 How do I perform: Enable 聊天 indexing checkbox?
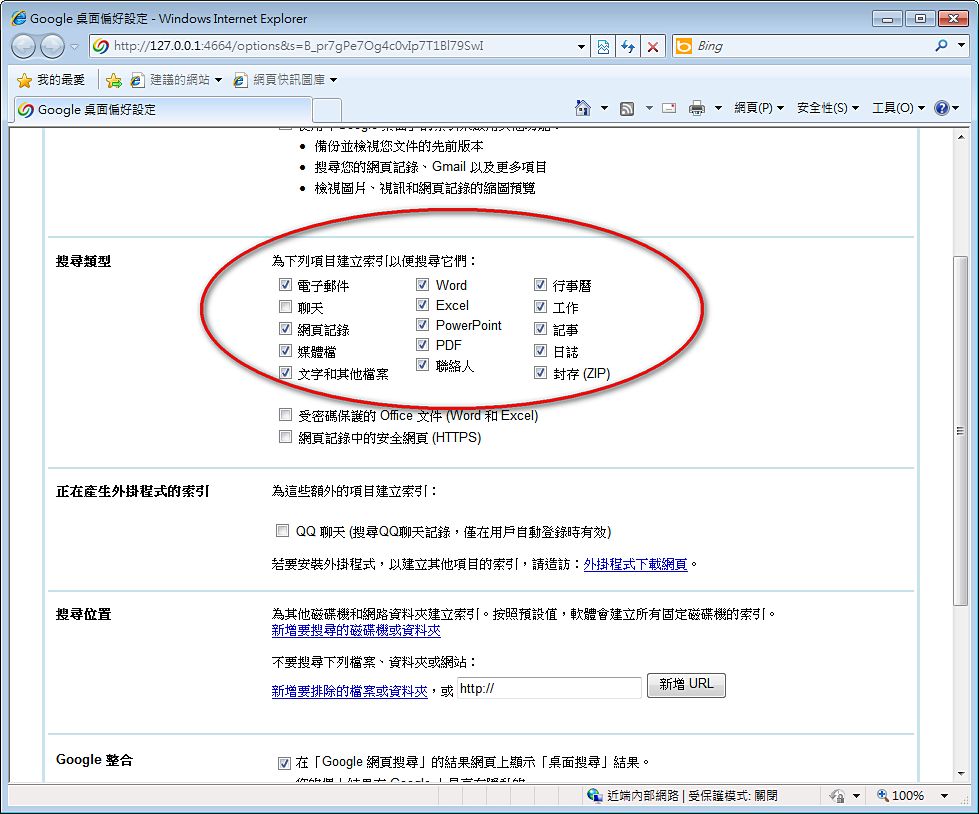point(285,306)
